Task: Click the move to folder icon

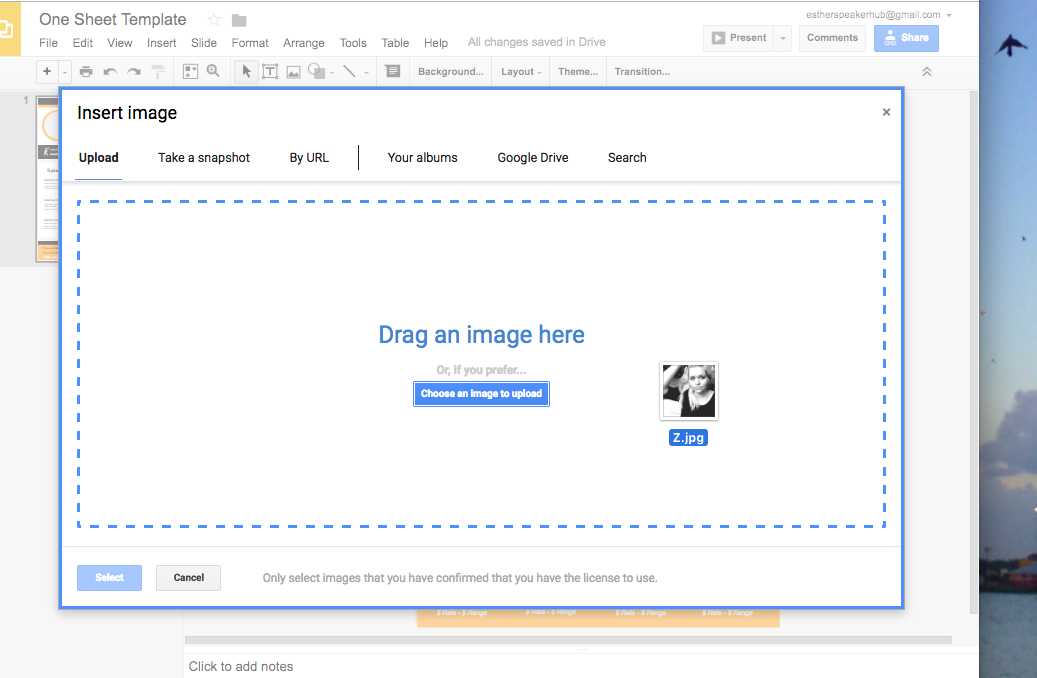Action: pyautogui.click(x=239, y=20)
